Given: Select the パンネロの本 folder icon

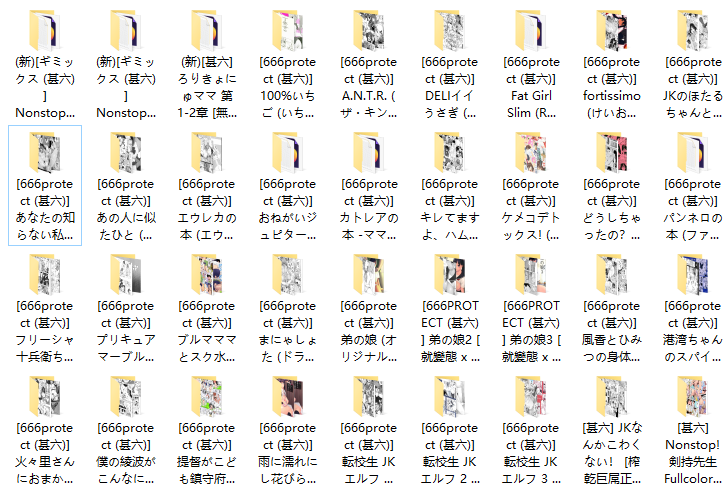Looking at the screenshot, I should pos(693,153).
